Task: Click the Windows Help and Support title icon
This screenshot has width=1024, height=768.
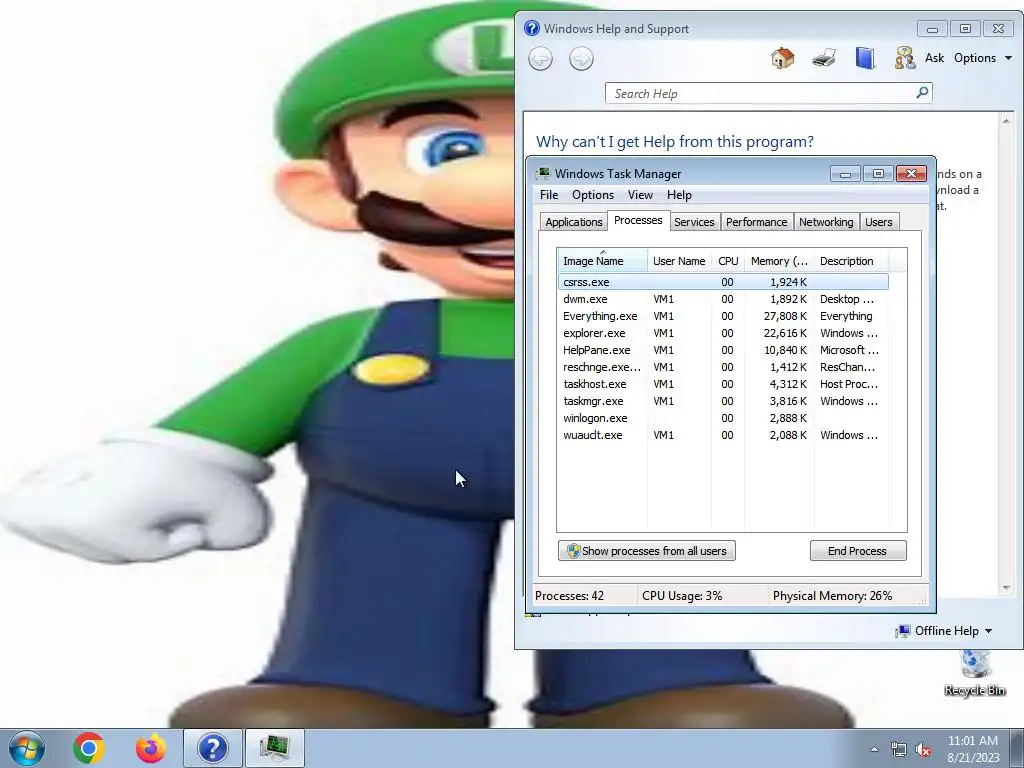Action: click(532, 28)
